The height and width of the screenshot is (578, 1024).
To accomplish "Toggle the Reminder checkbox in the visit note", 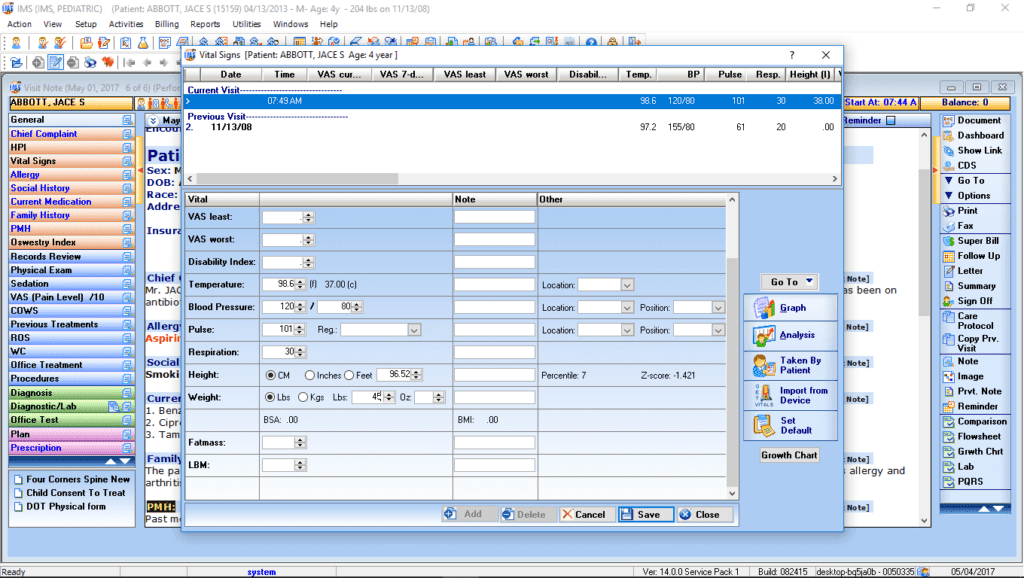I will pyautogui.click(x=891, y=120).
